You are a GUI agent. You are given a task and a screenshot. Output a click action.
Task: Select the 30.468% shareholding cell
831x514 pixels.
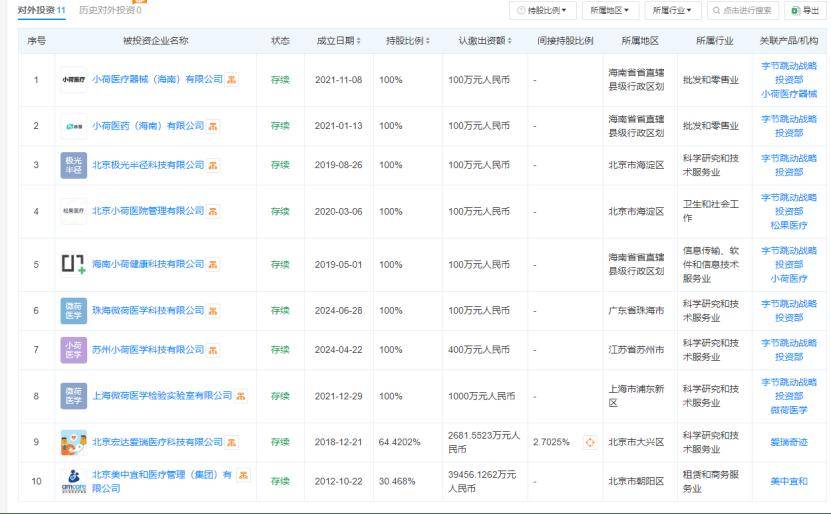397,481
